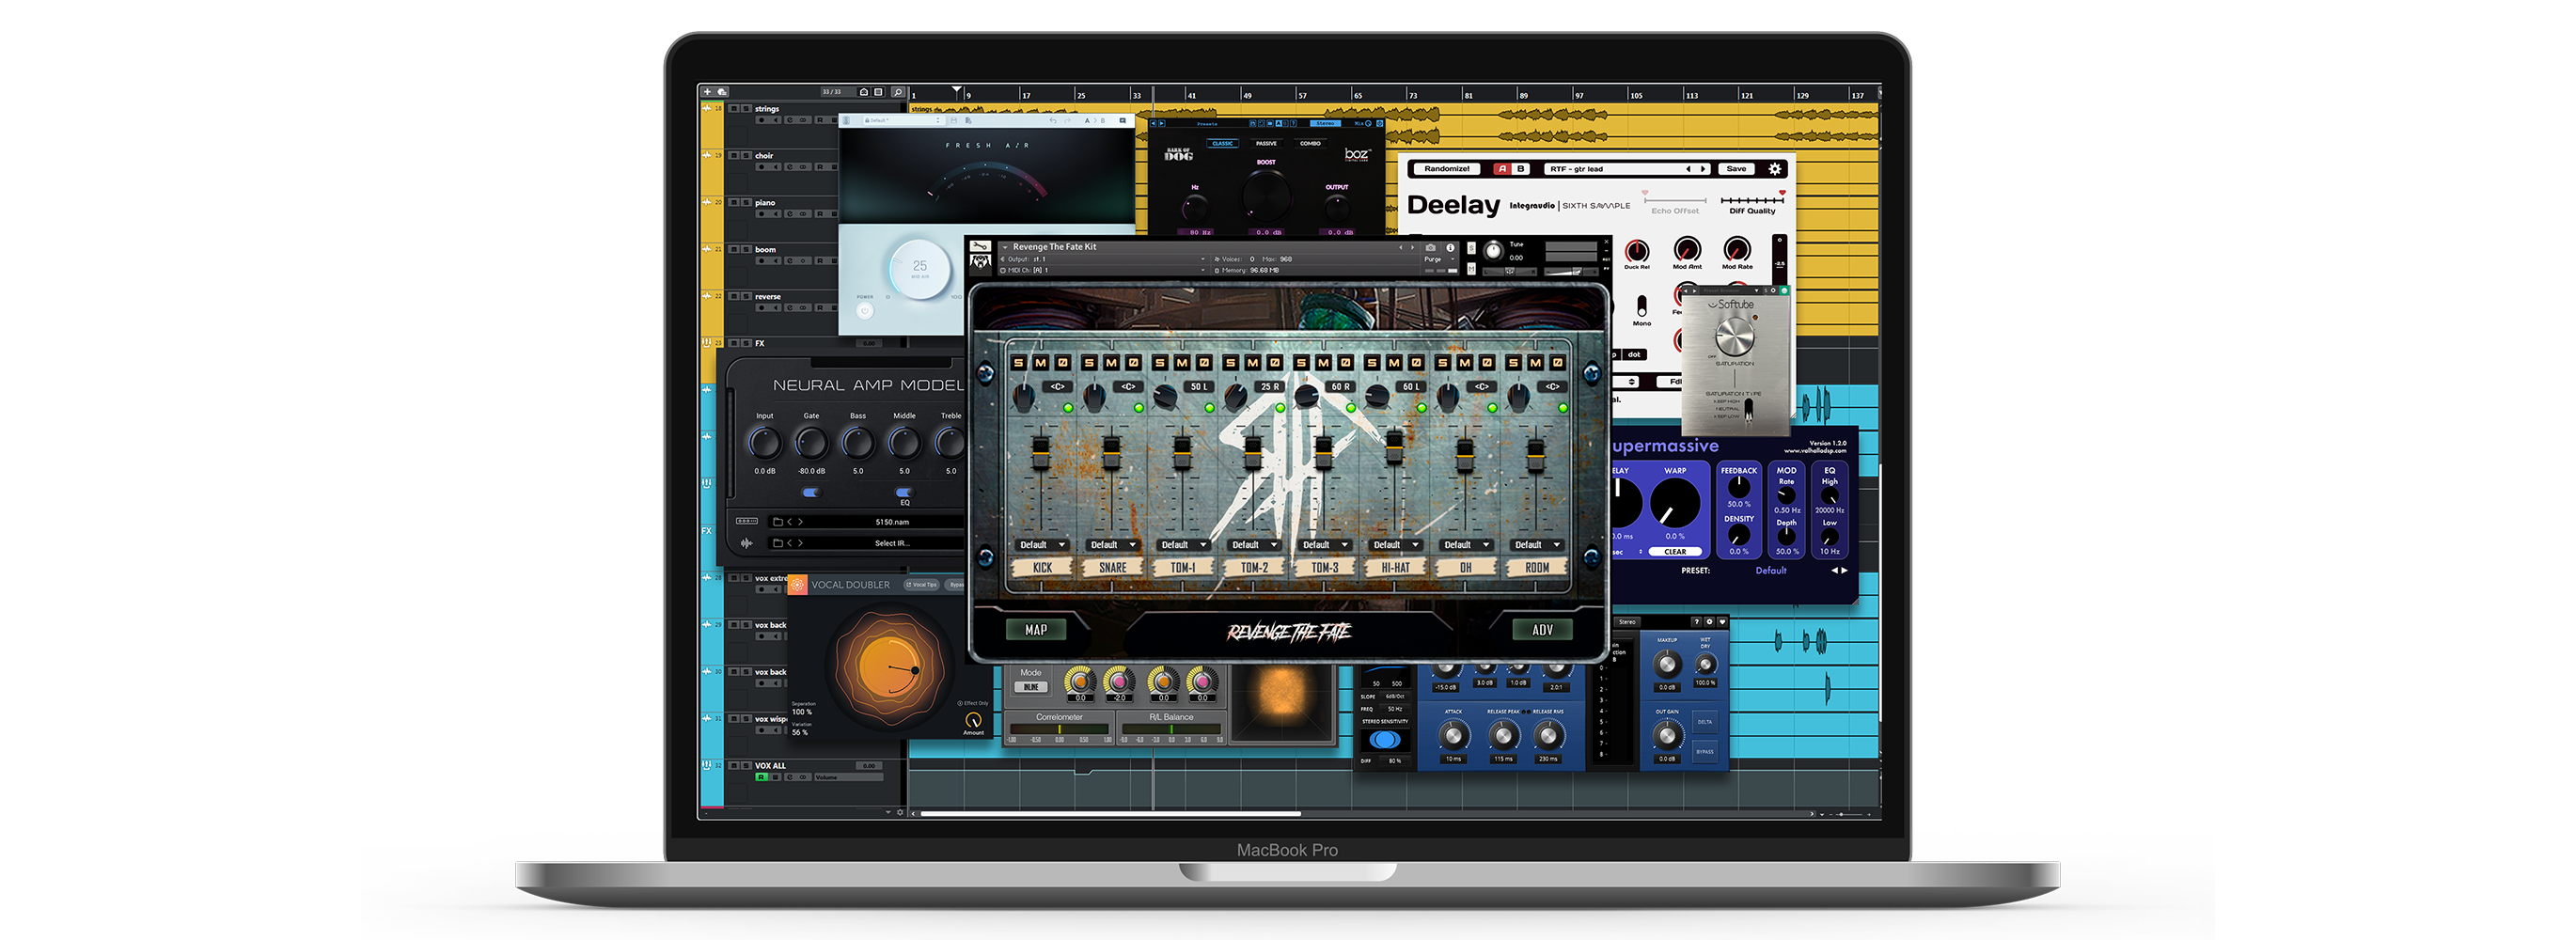Image resolution: width=2576 pixels, height=940 pixels.
Task: Click previous preset arrow in Deelay
Action: [x=1689, y=169]
